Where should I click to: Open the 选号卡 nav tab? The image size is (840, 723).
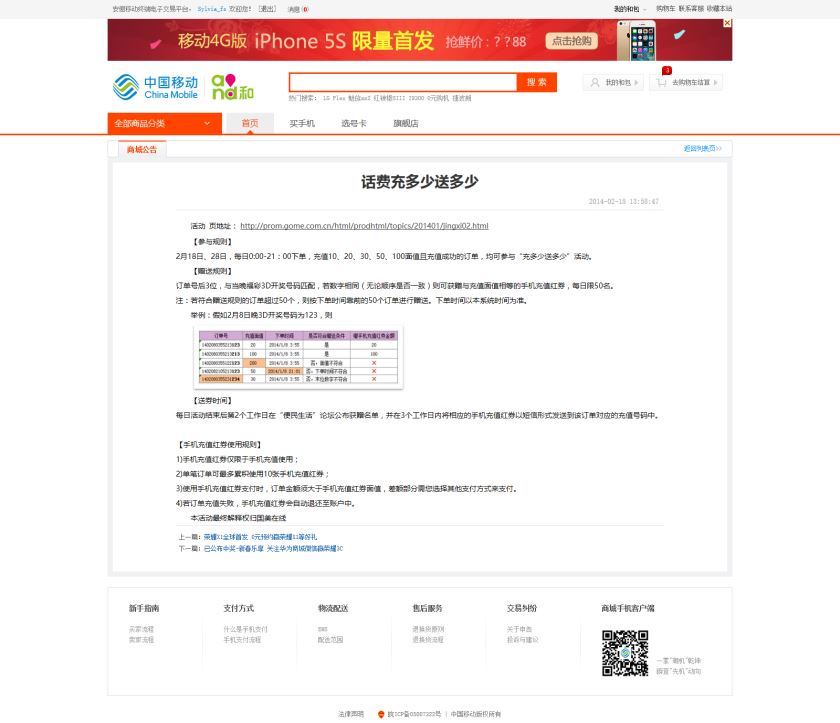point(354,123)
